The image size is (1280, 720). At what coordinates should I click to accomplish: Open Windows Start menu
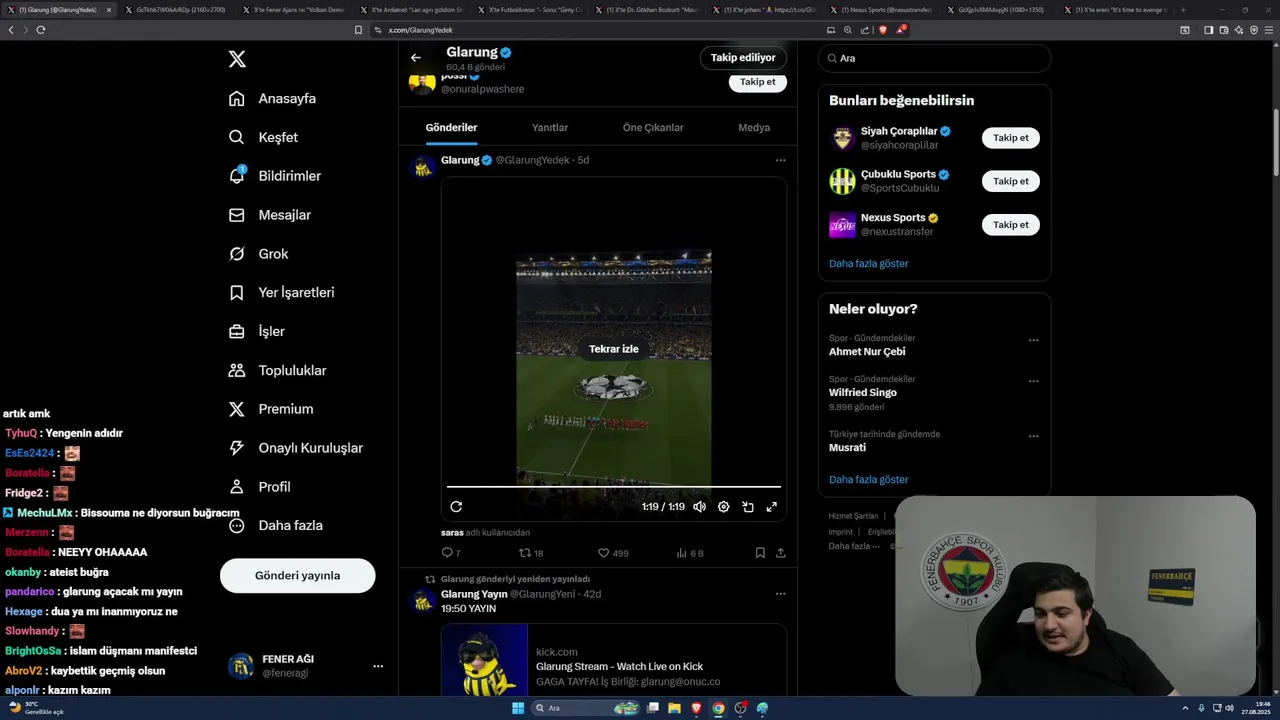coord(518,708)
